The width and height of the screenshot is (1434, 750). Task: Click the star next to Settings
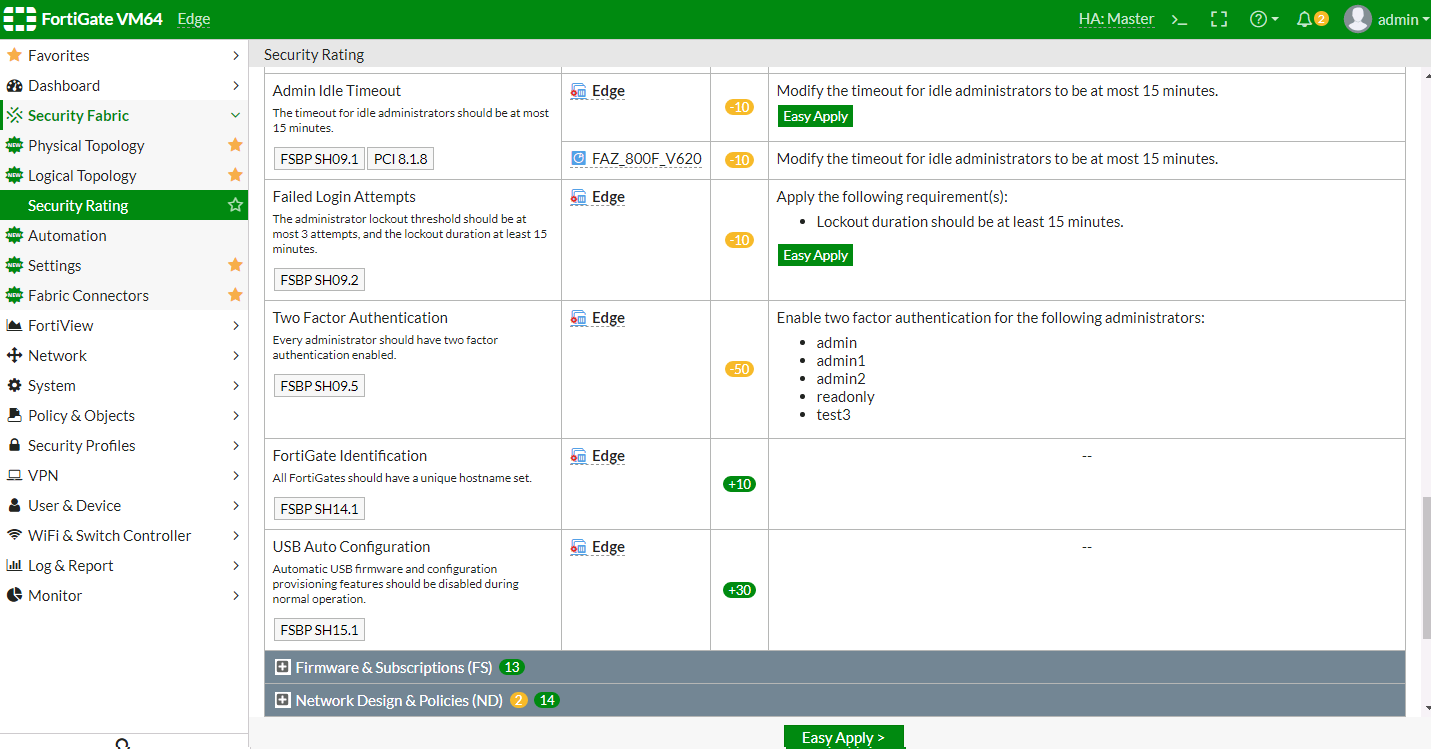pyautogui.click(x=235, y=265)
